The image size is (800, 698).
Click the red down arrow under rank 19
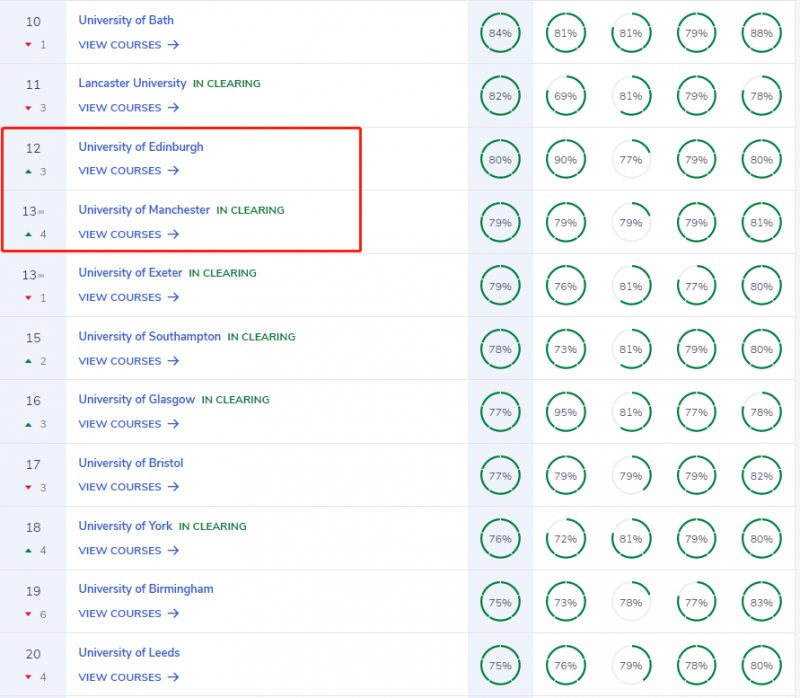pos(29,614)
